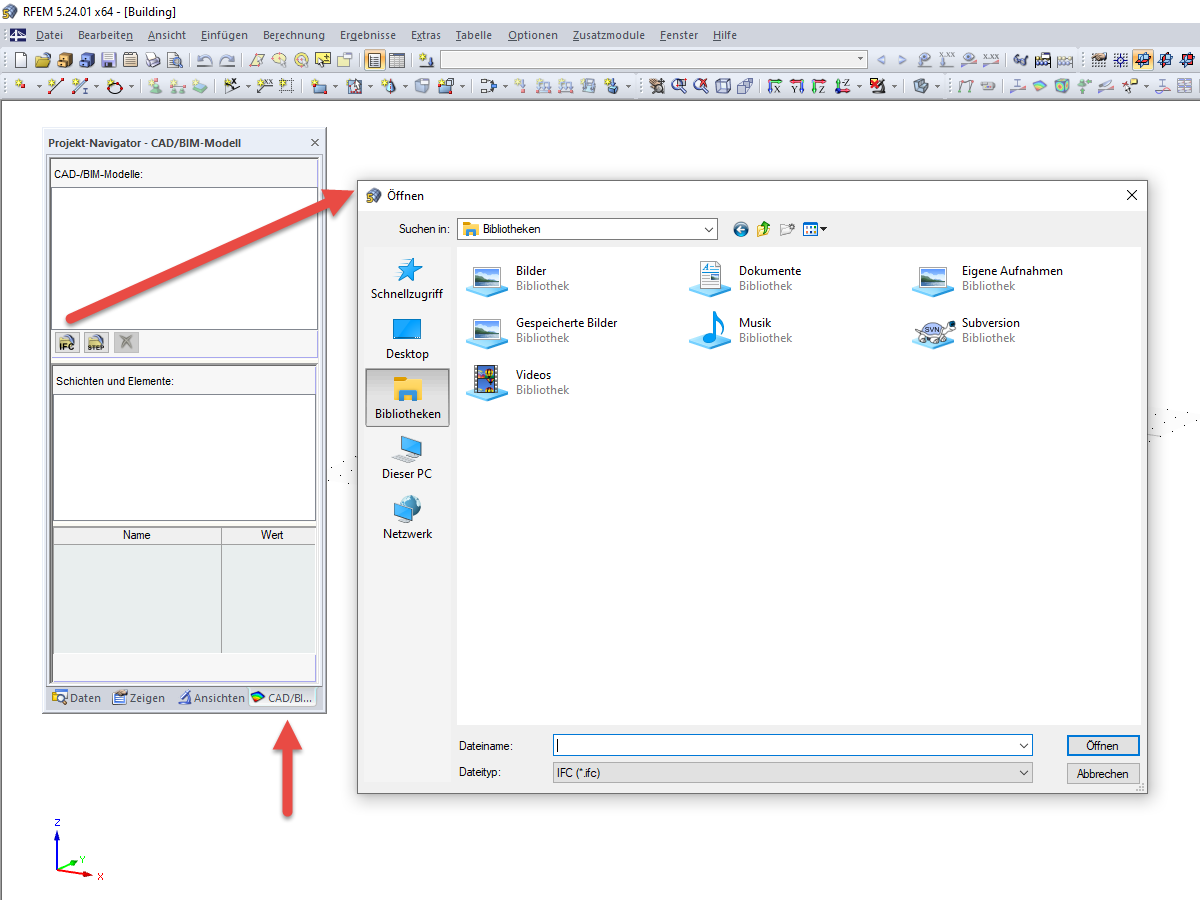Click the New model icon
This screenshot has width=1200, height=900.
21,60
